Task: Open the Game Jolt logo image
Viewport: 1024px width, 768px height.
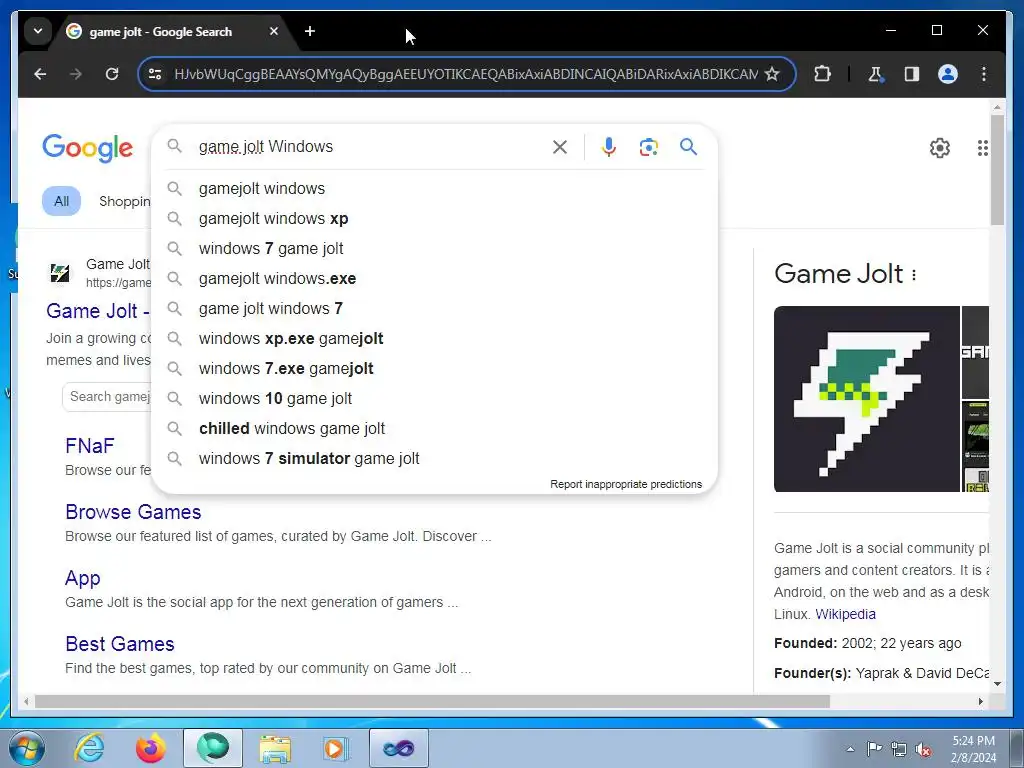Action: pos(867,399)
